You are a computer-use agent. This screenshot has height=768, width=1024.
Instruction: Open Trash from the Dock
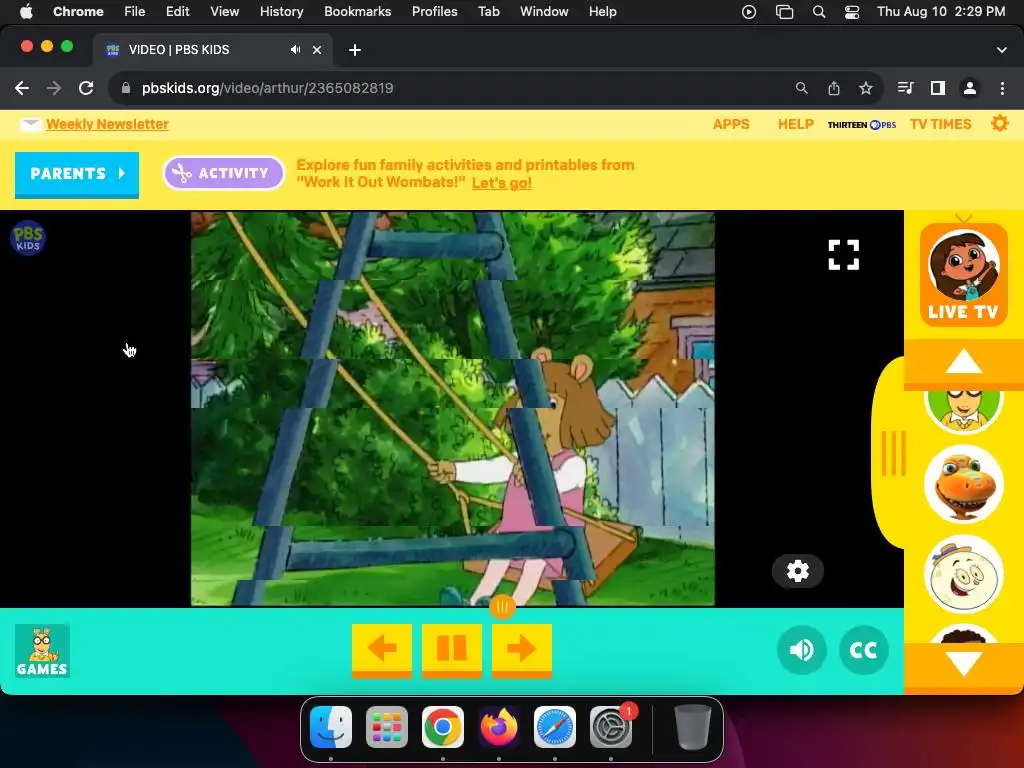[x=692, y=727]
